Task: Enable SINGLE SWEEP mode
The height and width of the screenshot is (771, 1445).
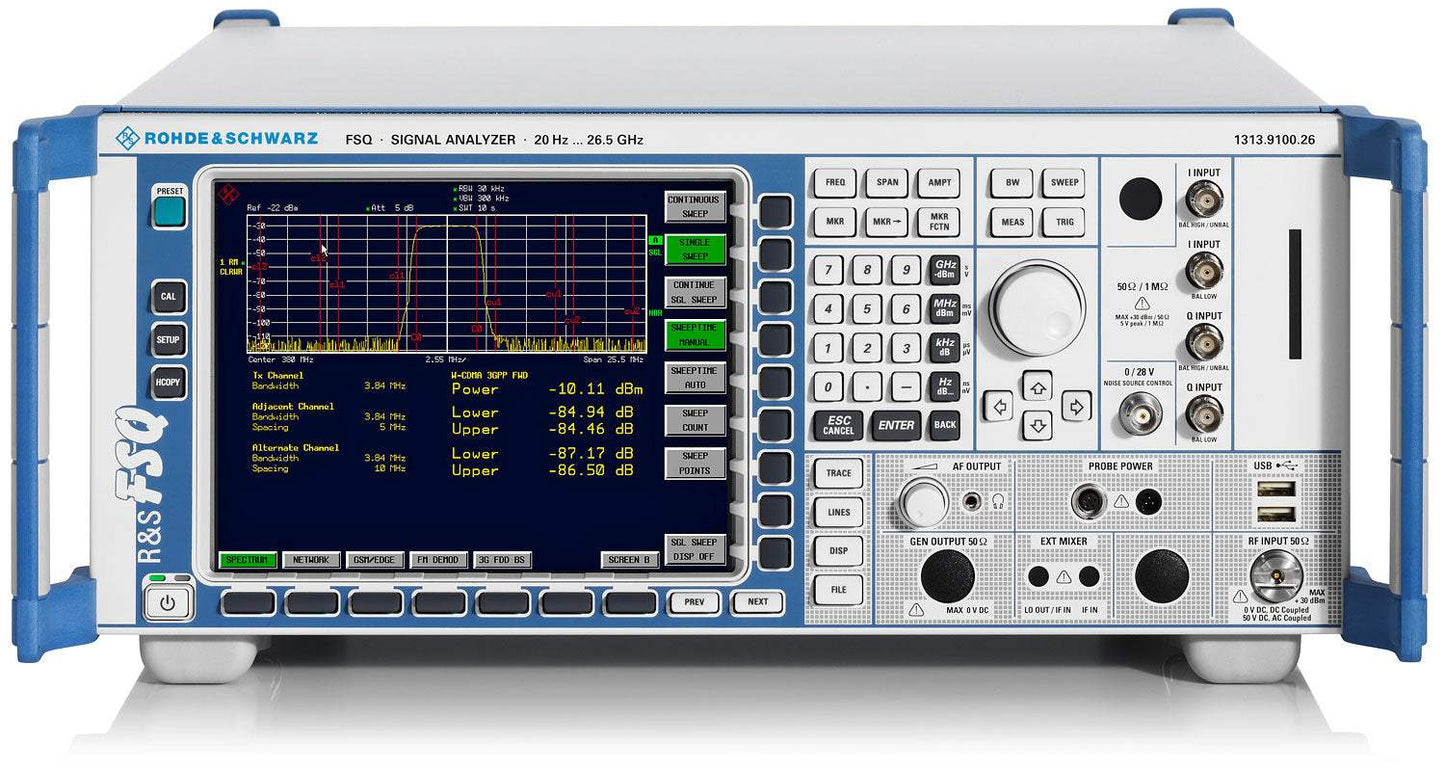Action: point(694,248)
